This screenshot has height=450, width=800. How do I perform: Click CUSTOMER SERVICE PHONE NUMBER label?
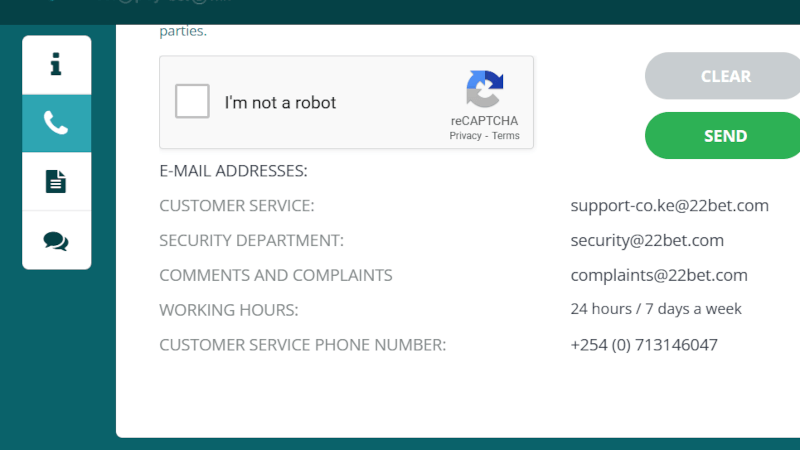coord(303,345)
